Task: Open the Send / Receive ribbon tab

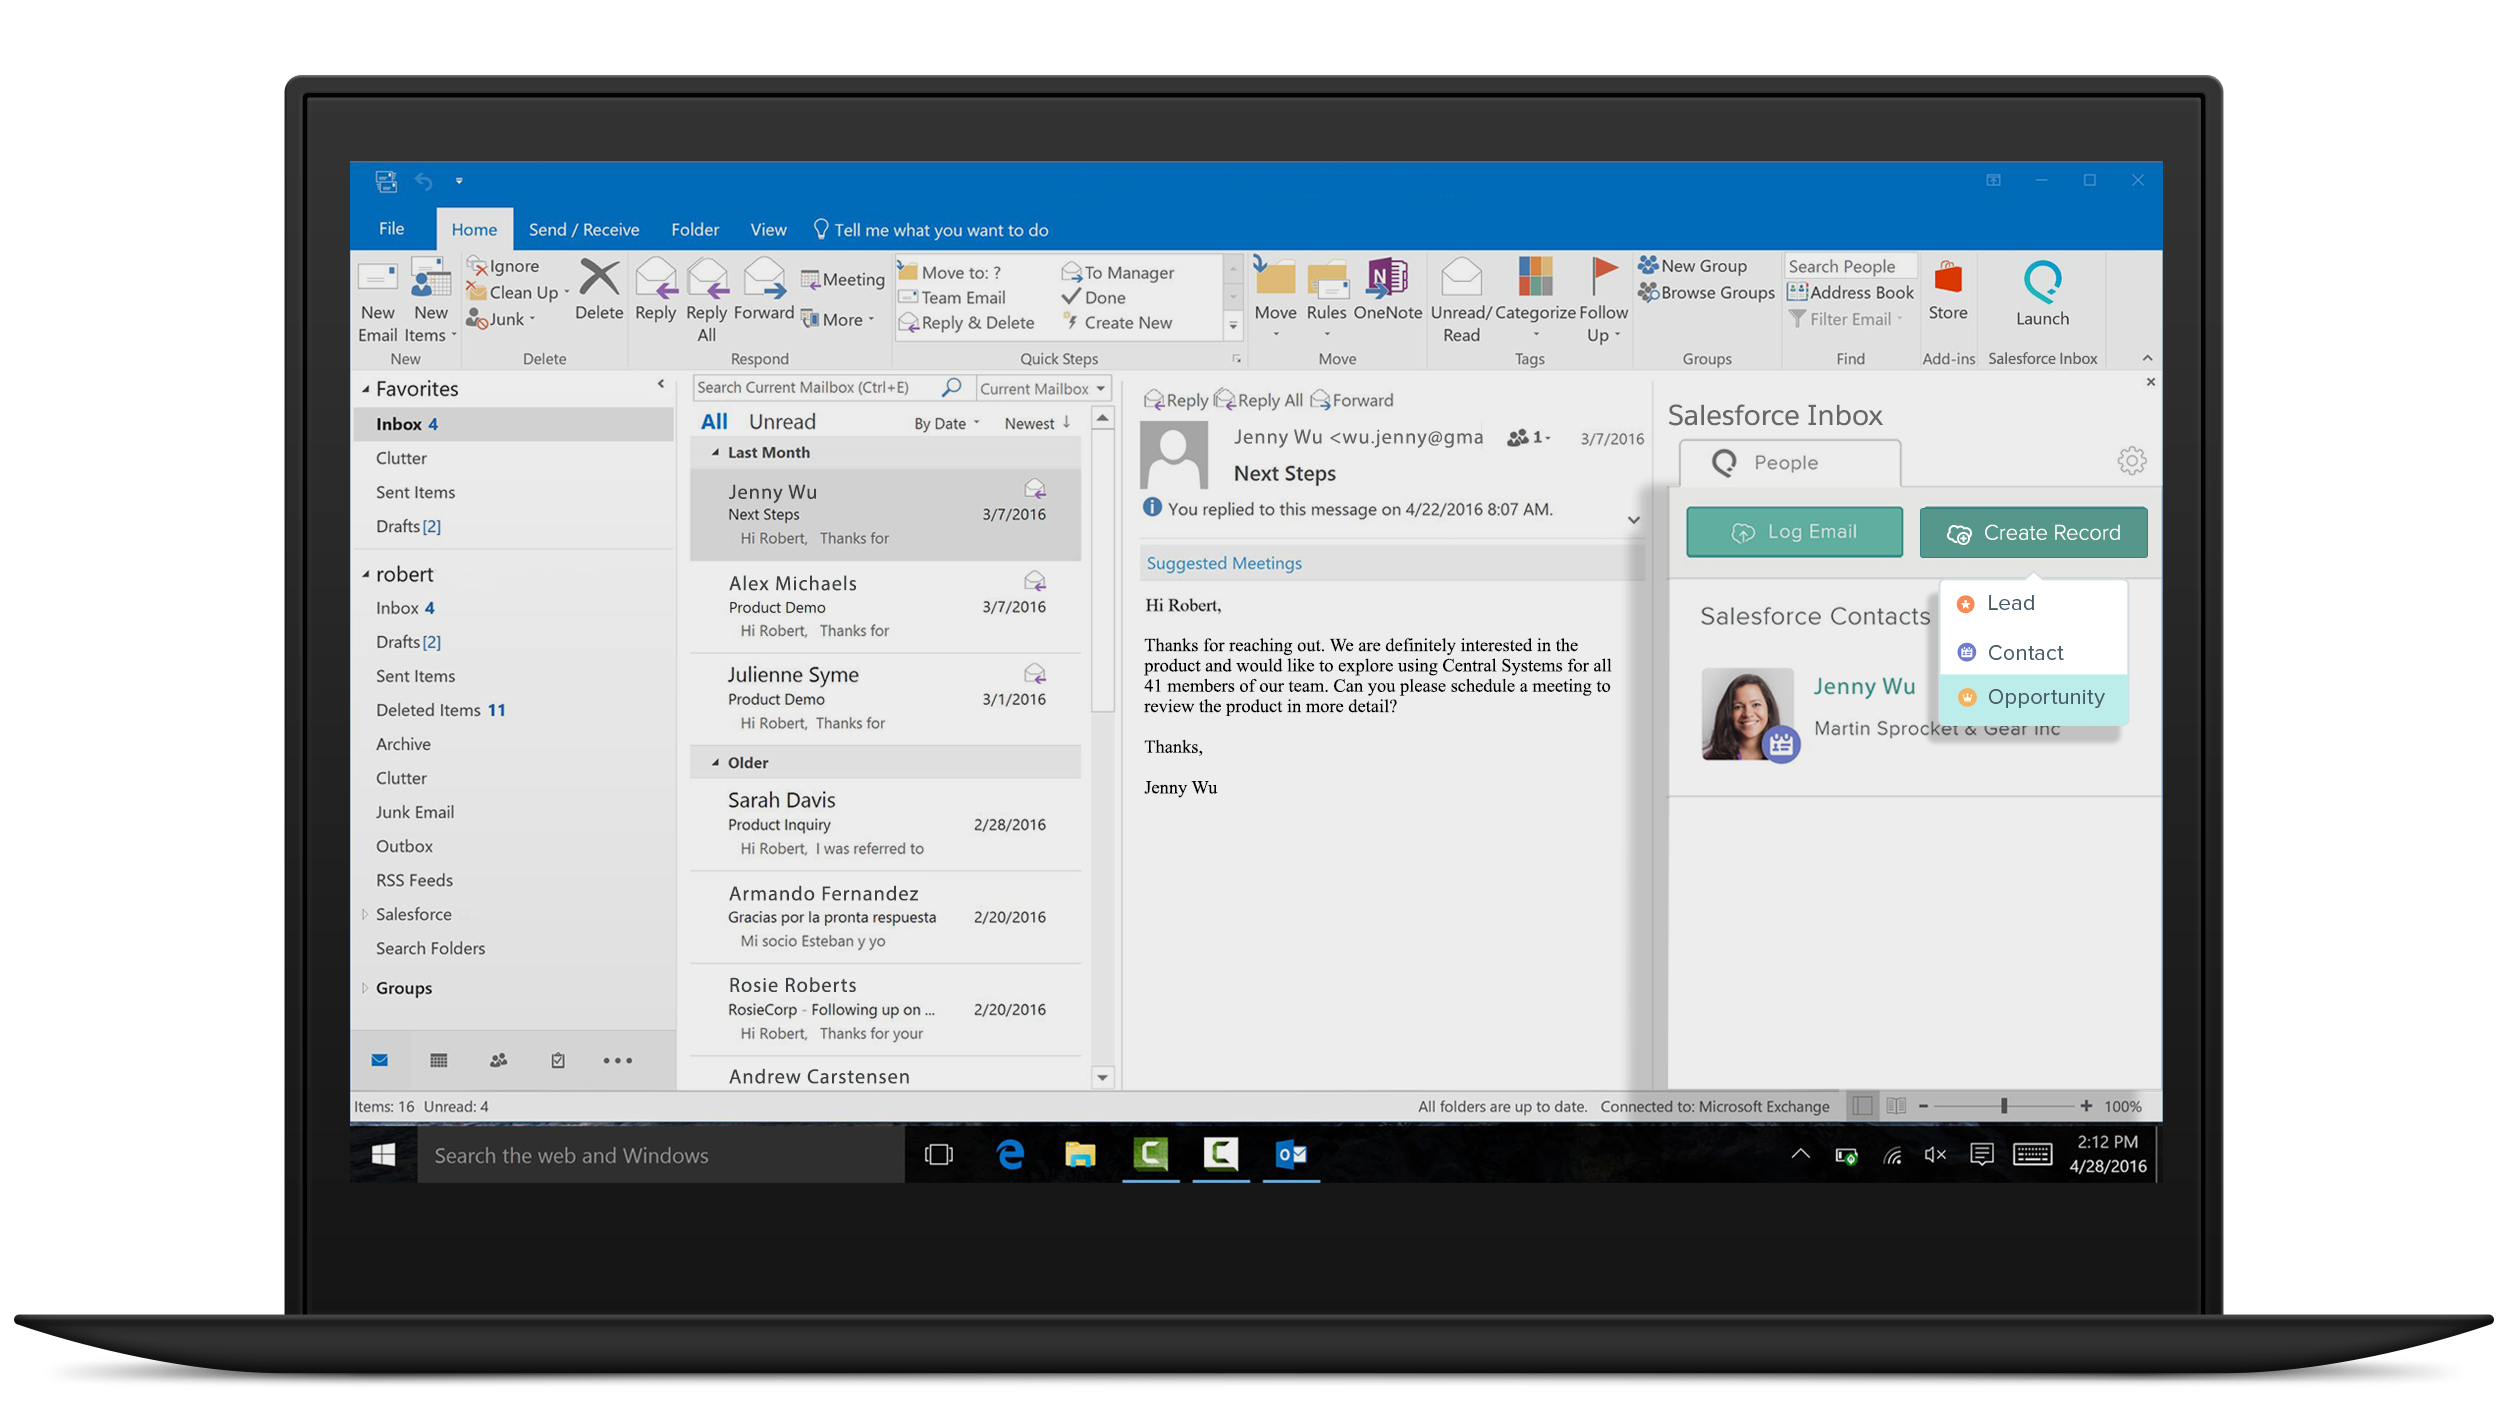Action: click(x=583, y=230)
